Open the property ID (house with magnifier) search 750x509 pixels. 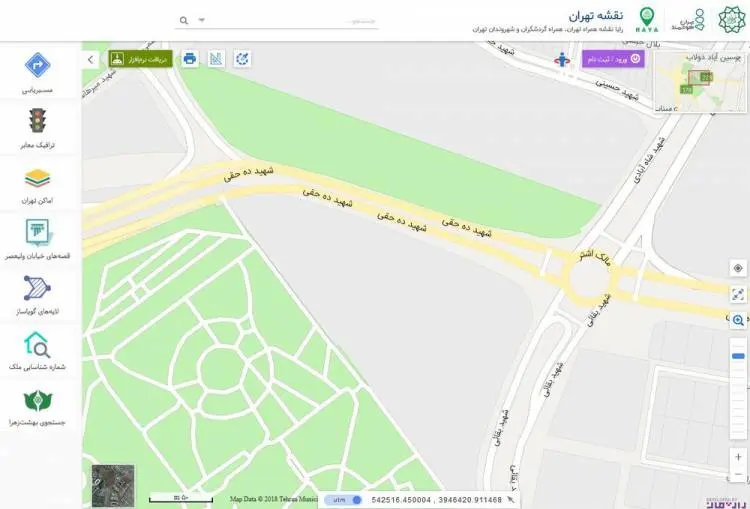37,344
